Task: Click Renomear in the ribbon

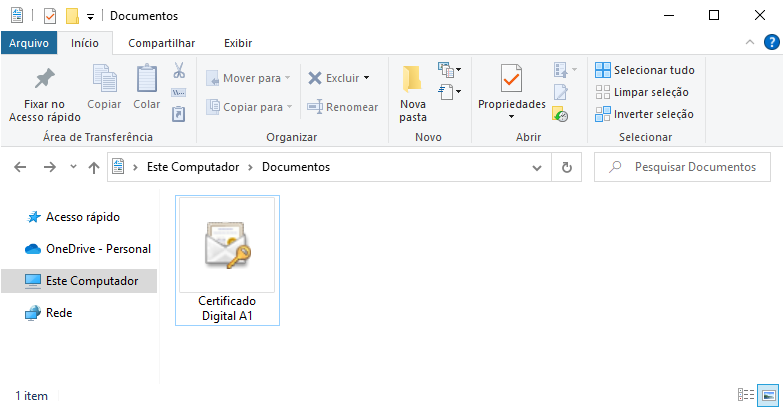Action: click(342, 107)
